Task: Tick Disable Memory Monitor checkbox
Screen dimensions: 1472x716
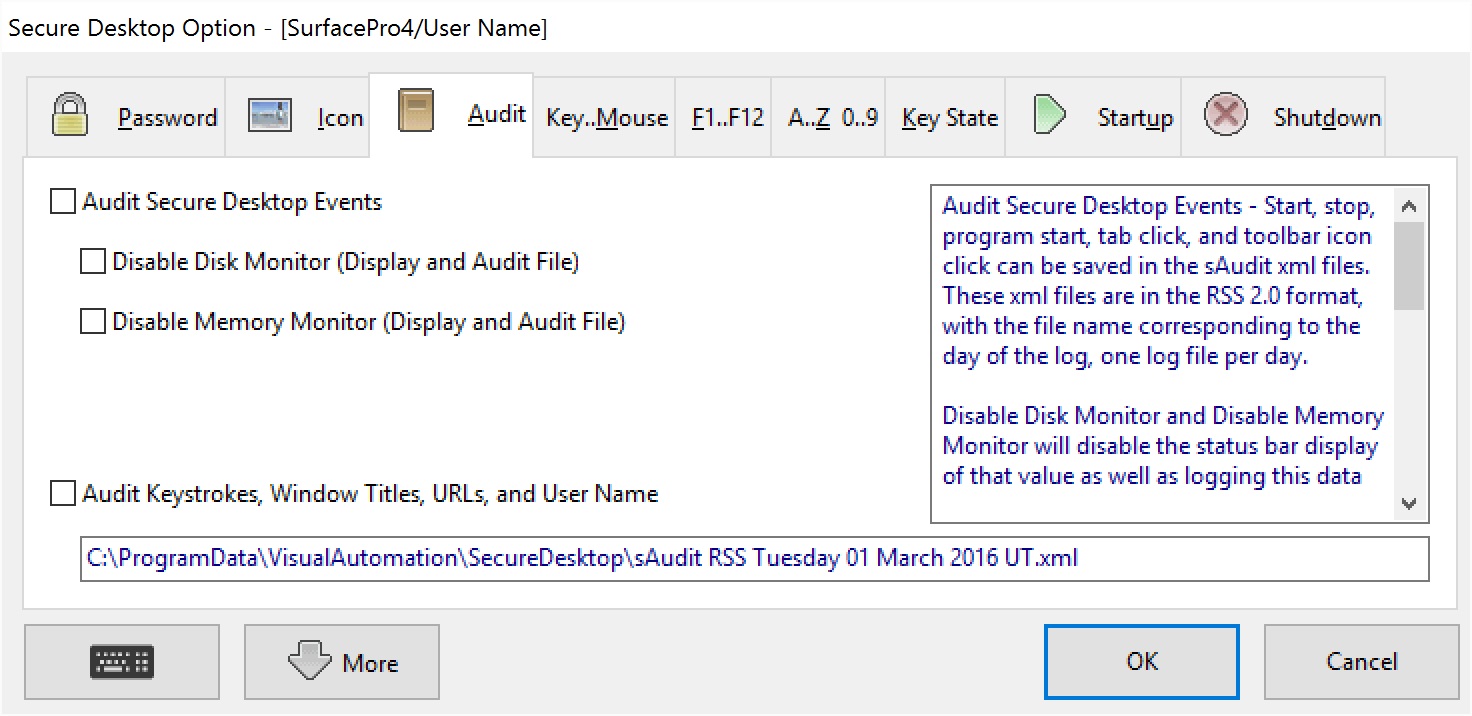Action: [93, 323]
